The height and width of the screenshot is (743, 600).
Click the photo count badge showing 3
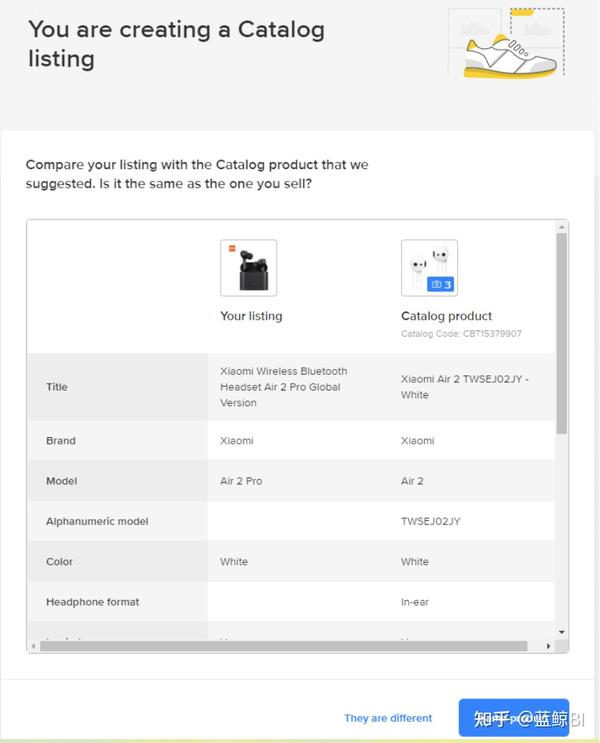pos(441,284)
